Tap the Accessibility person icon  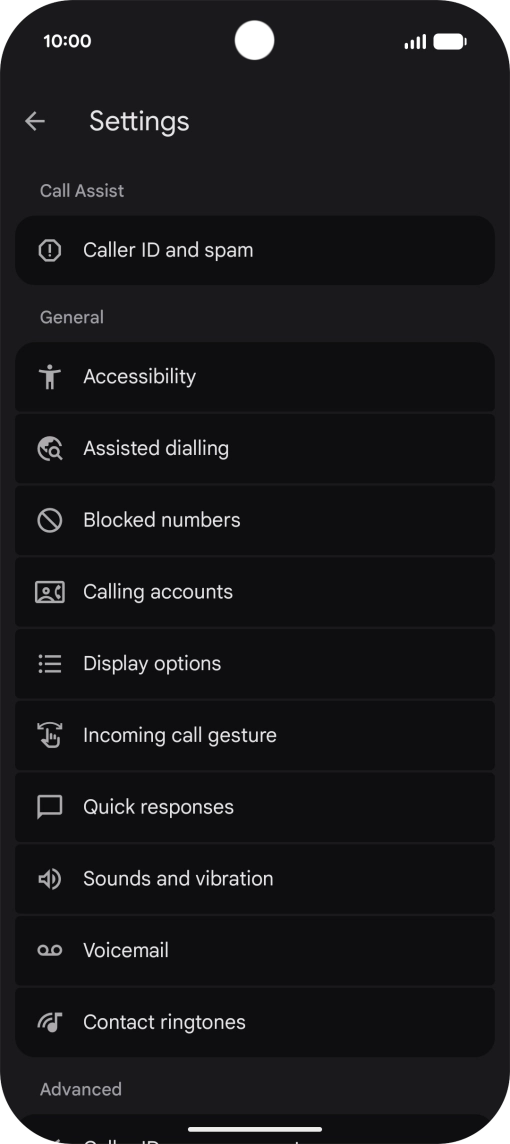[x=50, y=376]
